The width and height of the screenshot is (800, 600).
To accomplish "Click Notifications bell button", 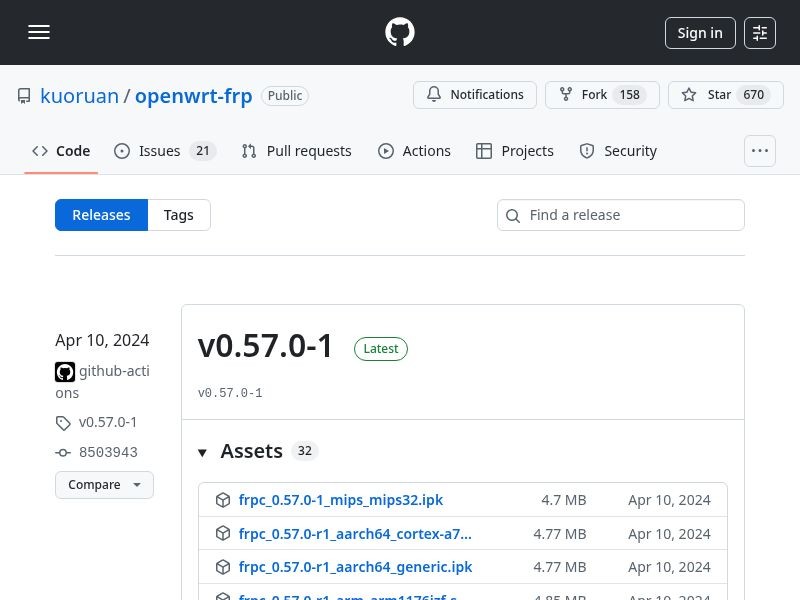I will coord(475,95).
